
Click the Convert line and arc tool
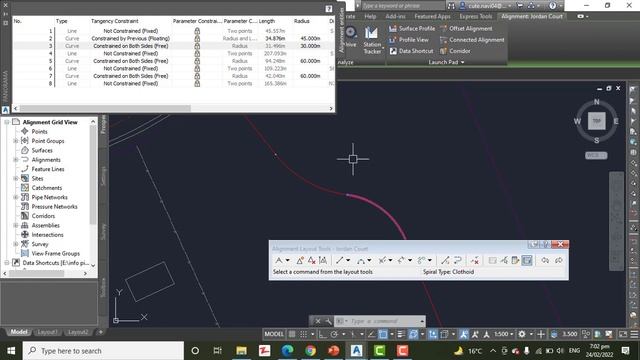(x=445, y=260)
